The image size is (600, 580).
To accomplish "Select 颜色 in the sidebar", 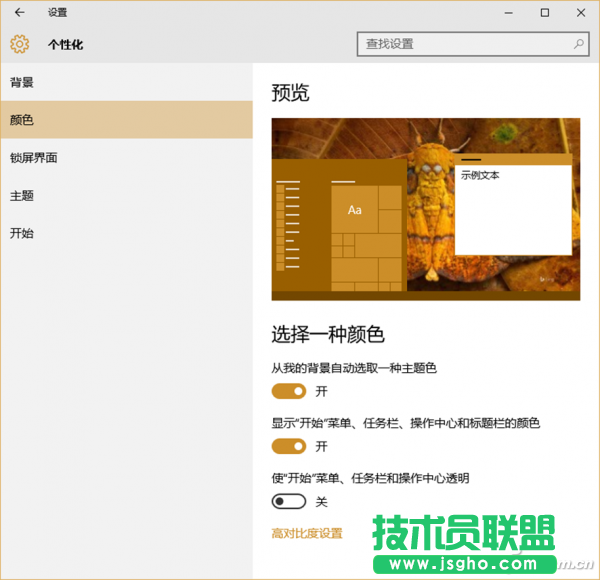I will pos(22,120).
